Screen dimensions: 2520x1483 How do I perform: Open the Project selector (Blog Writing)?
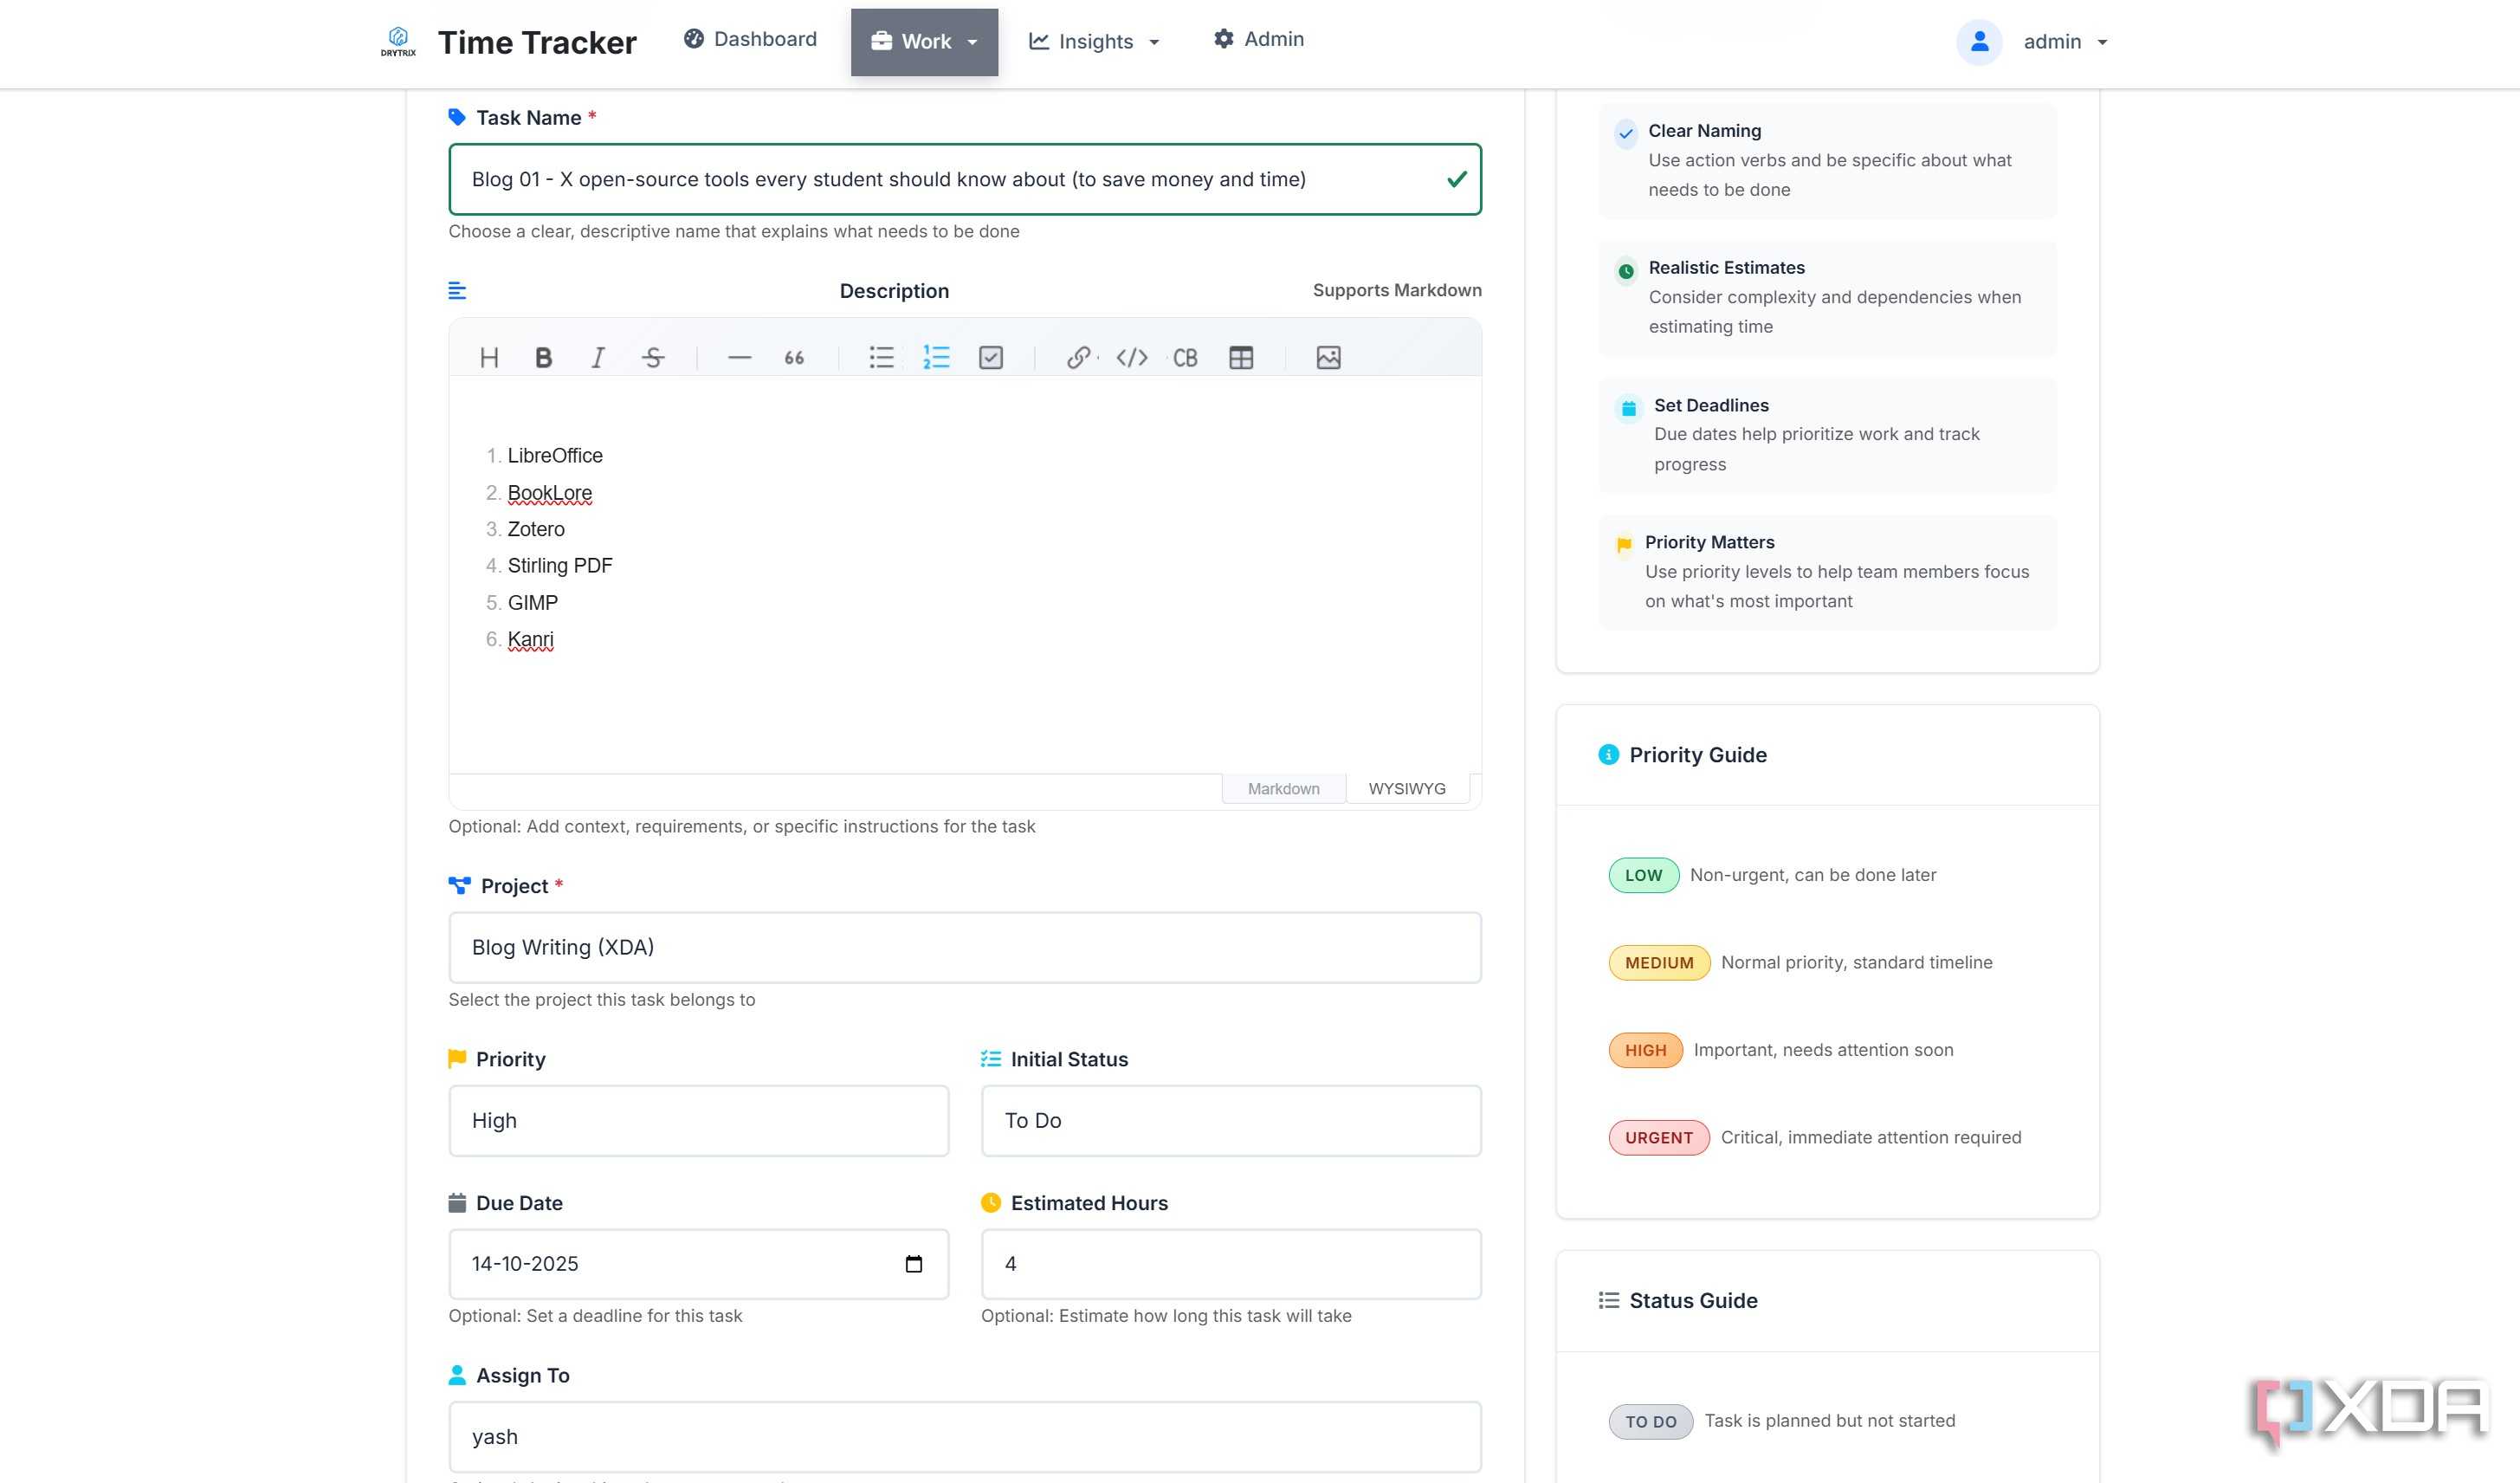click(x=965, y=948)
